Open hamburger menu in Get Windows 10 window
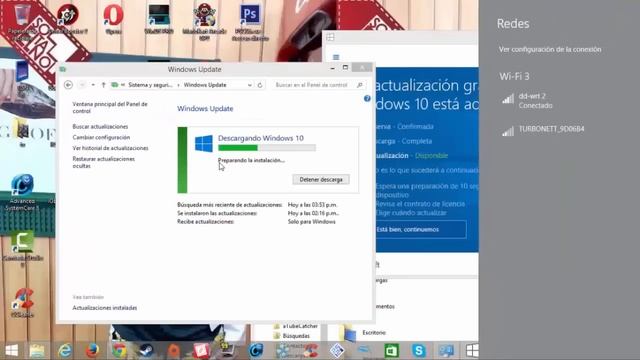This screenshot has height=360, width=640. (336, 57)
